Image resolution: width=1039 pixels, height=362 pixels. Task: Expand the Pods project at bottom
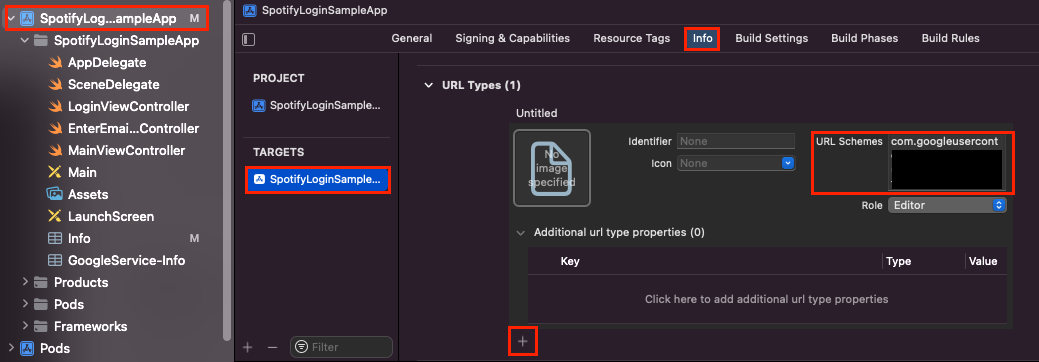[11, 347]
